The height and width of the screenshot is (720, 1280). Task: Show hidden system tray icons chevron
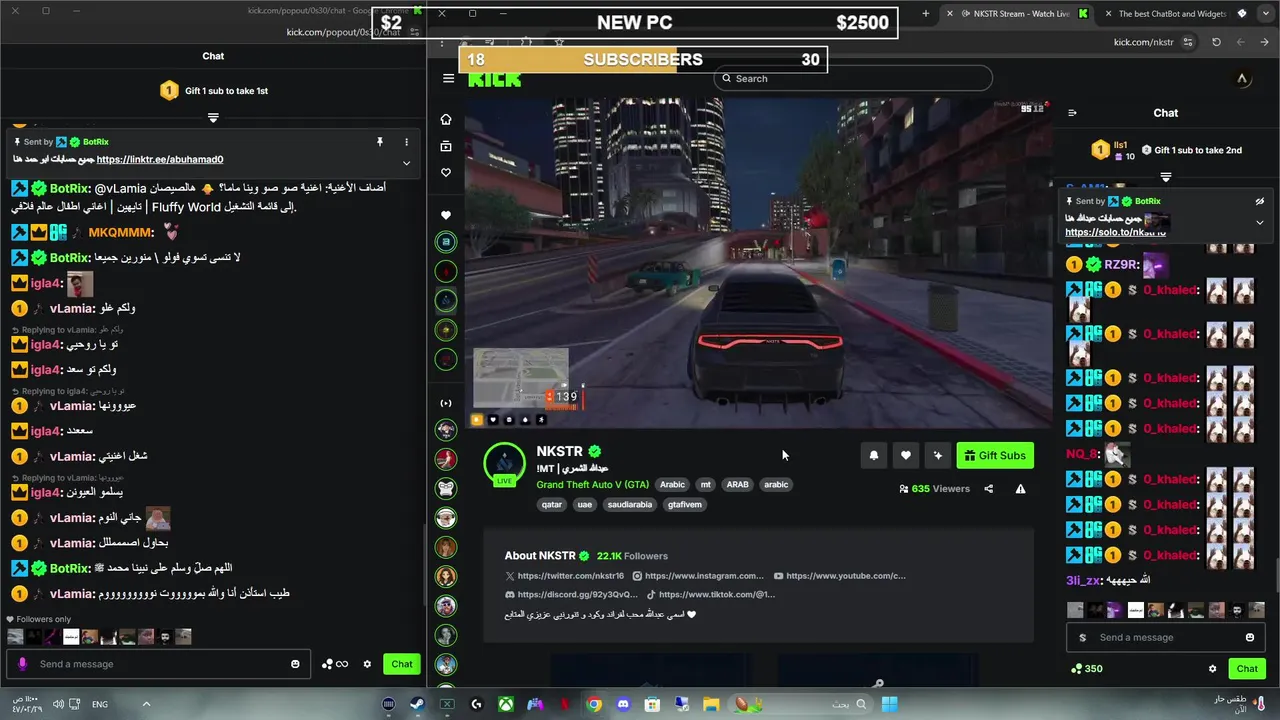click(x=146, y=704)
